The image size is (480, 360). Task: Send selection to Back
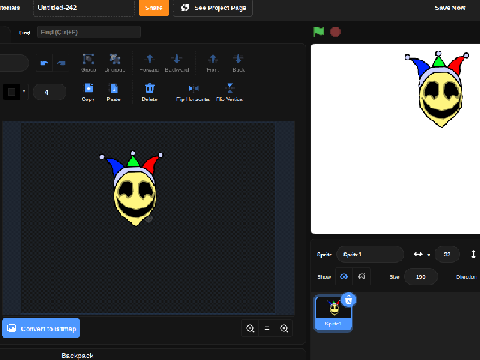(x=238, y=63)
